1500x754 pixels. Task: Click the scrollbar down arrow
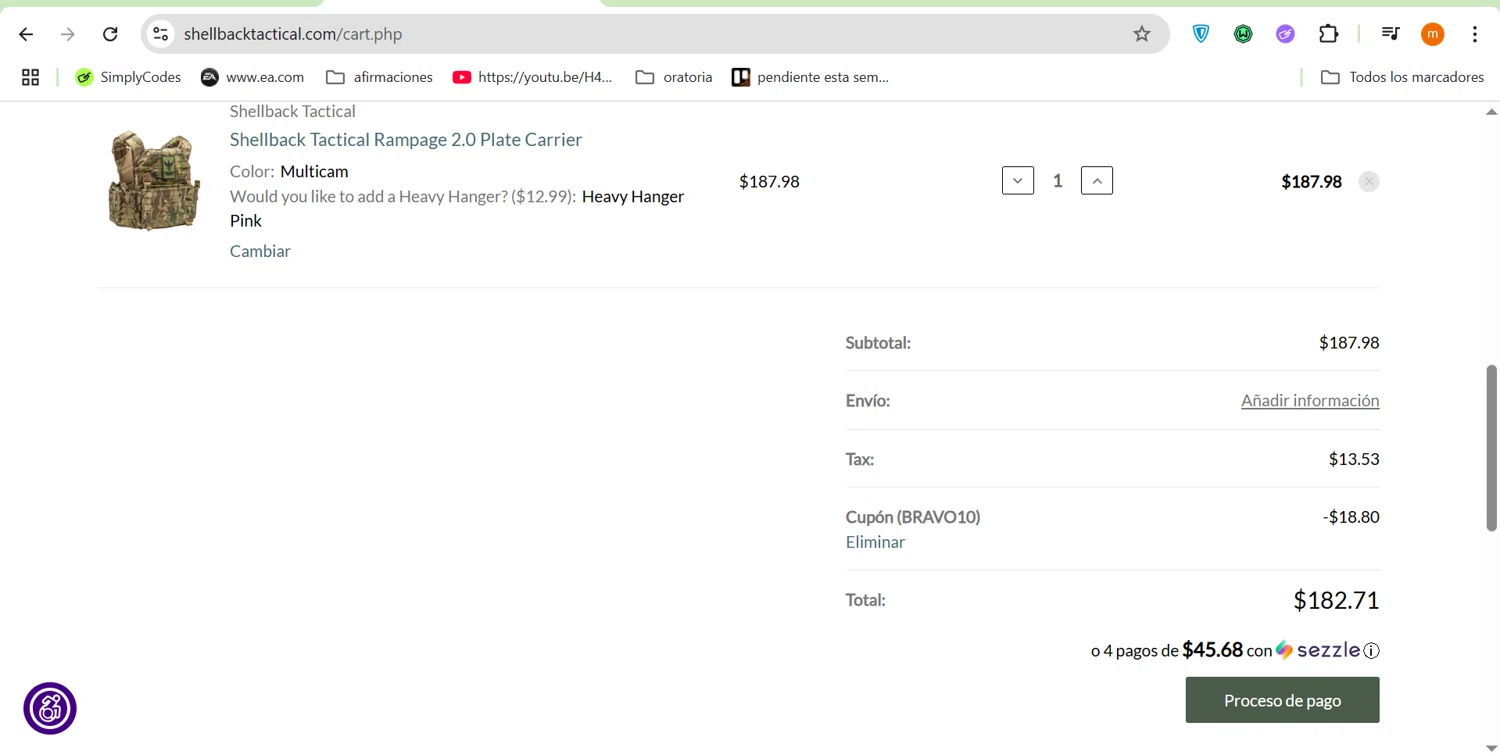click(x=1491, y=747)
